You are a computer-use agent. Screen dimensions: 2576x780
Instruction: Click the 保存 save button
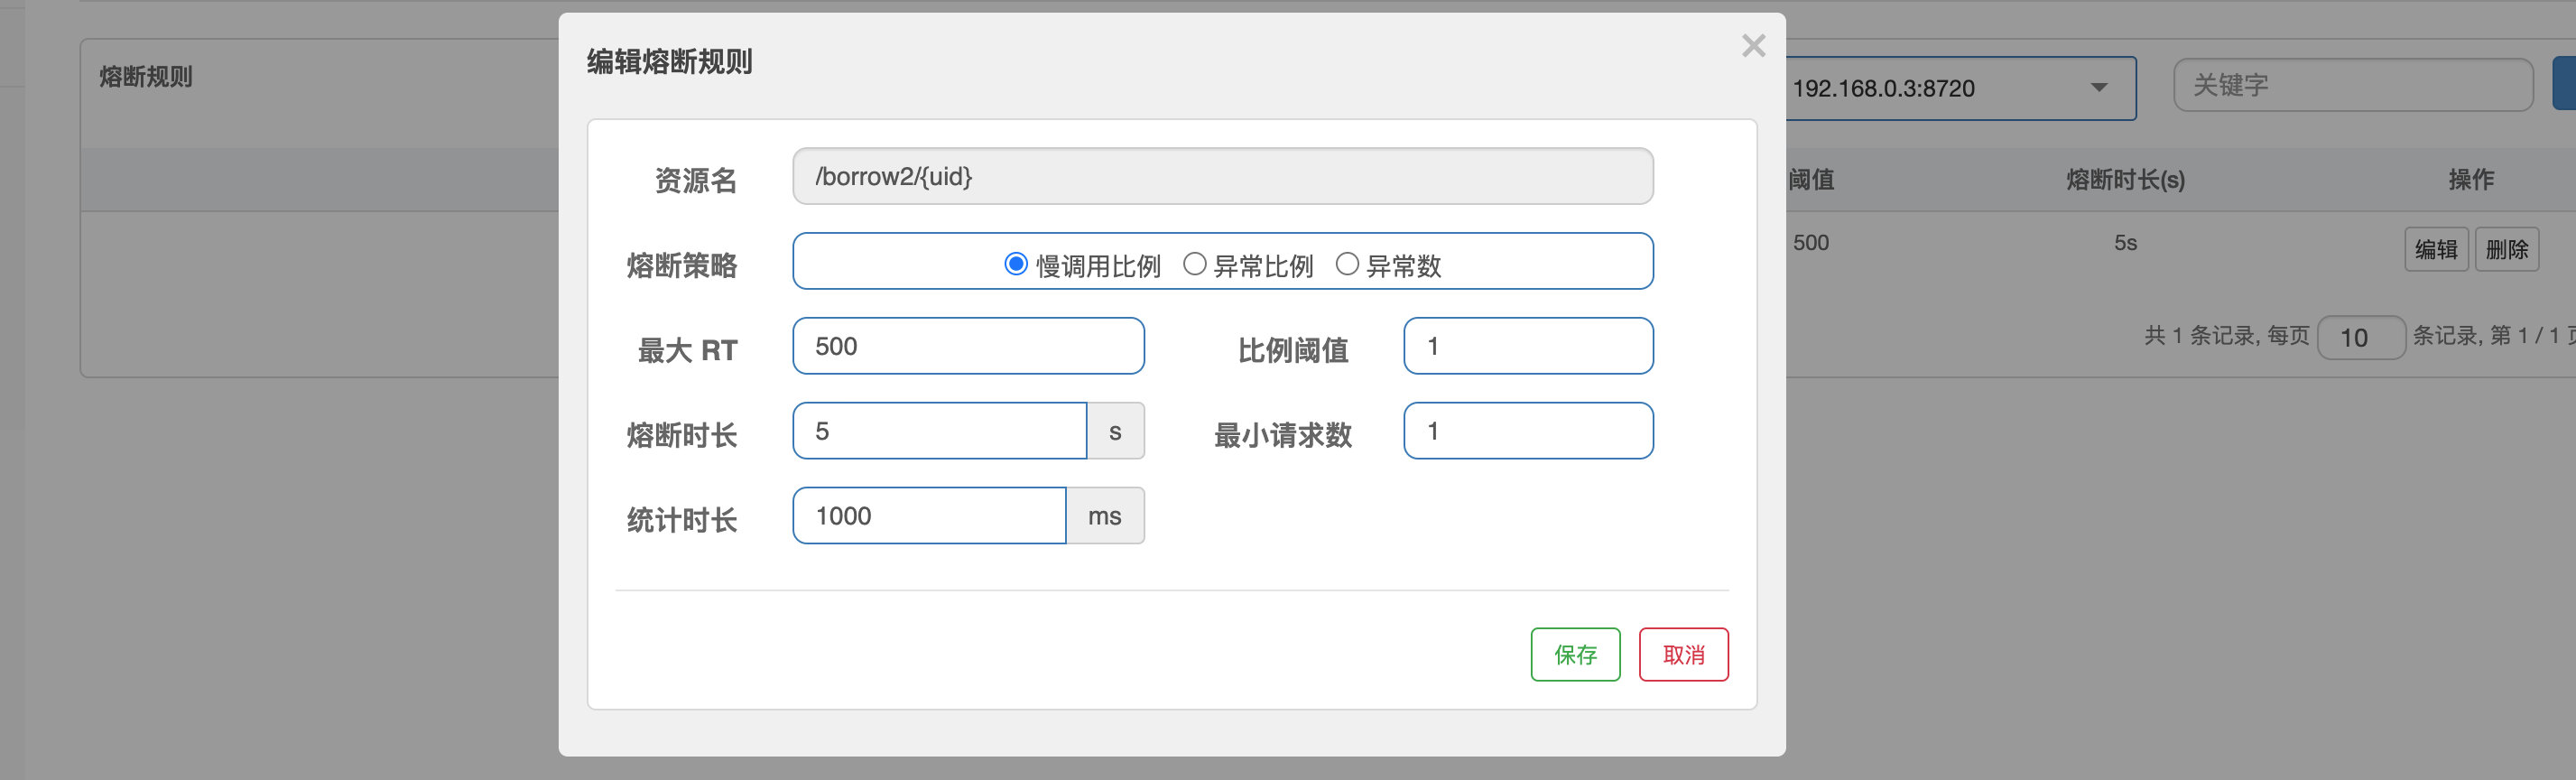[1575, 655]
